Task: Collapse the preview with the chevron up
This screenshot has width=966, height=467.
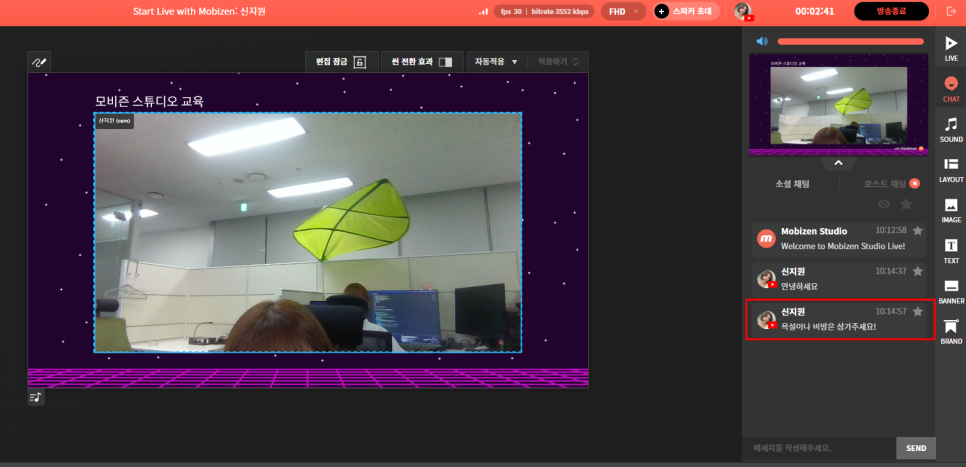Action: point(838,163)
